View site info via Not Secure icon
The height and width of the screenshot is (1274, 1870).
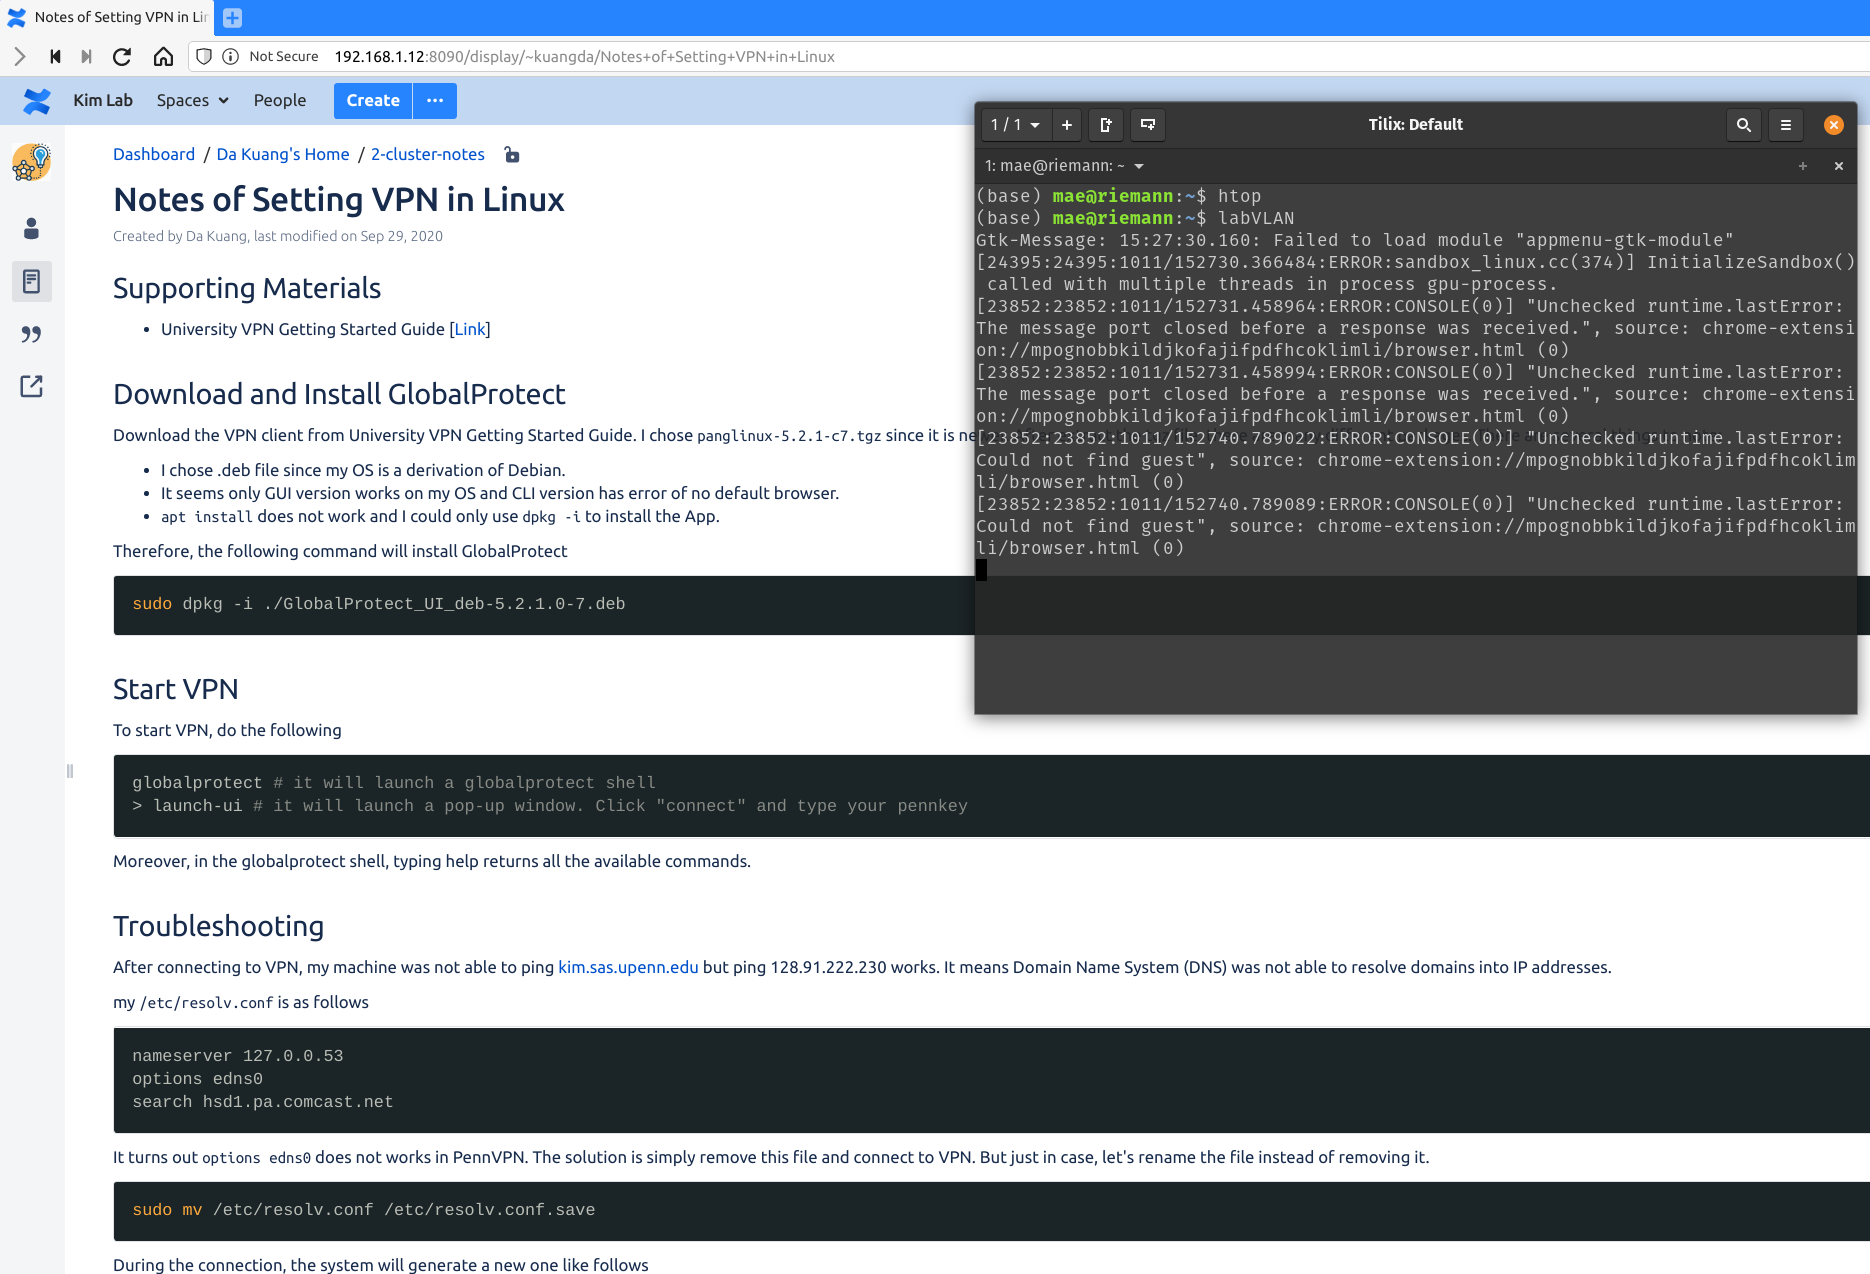click(x=230, y=57)
